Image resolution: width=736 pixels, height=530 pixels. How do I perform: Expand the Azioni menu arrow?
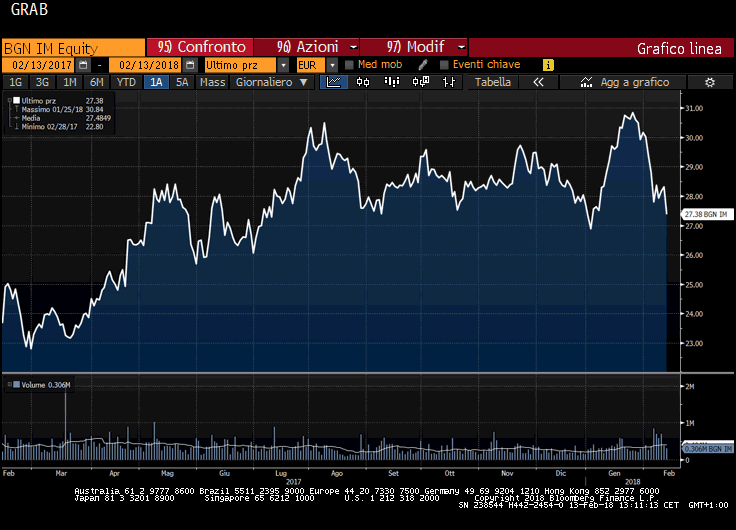pyautogui.click(x=353, y=47)
